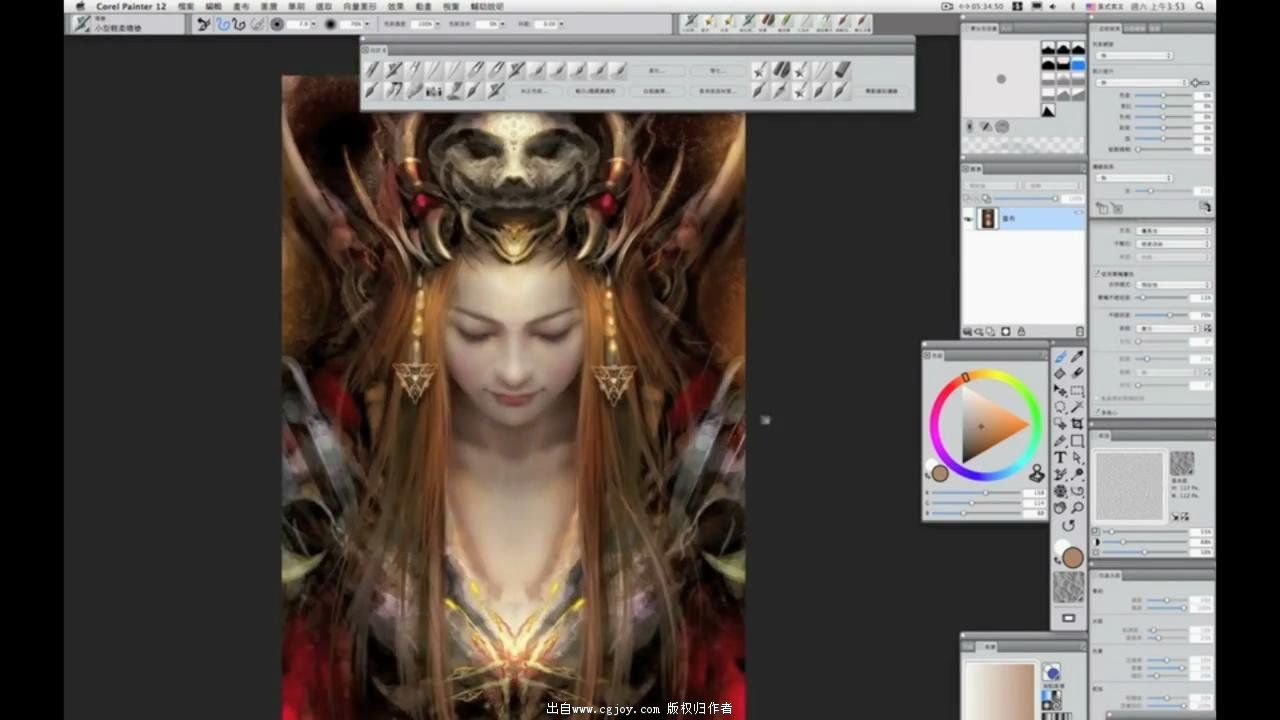The image size is (1280, 720).
Task: Select the Rectangular Shape tool
Action: (x=1077, y=441)
